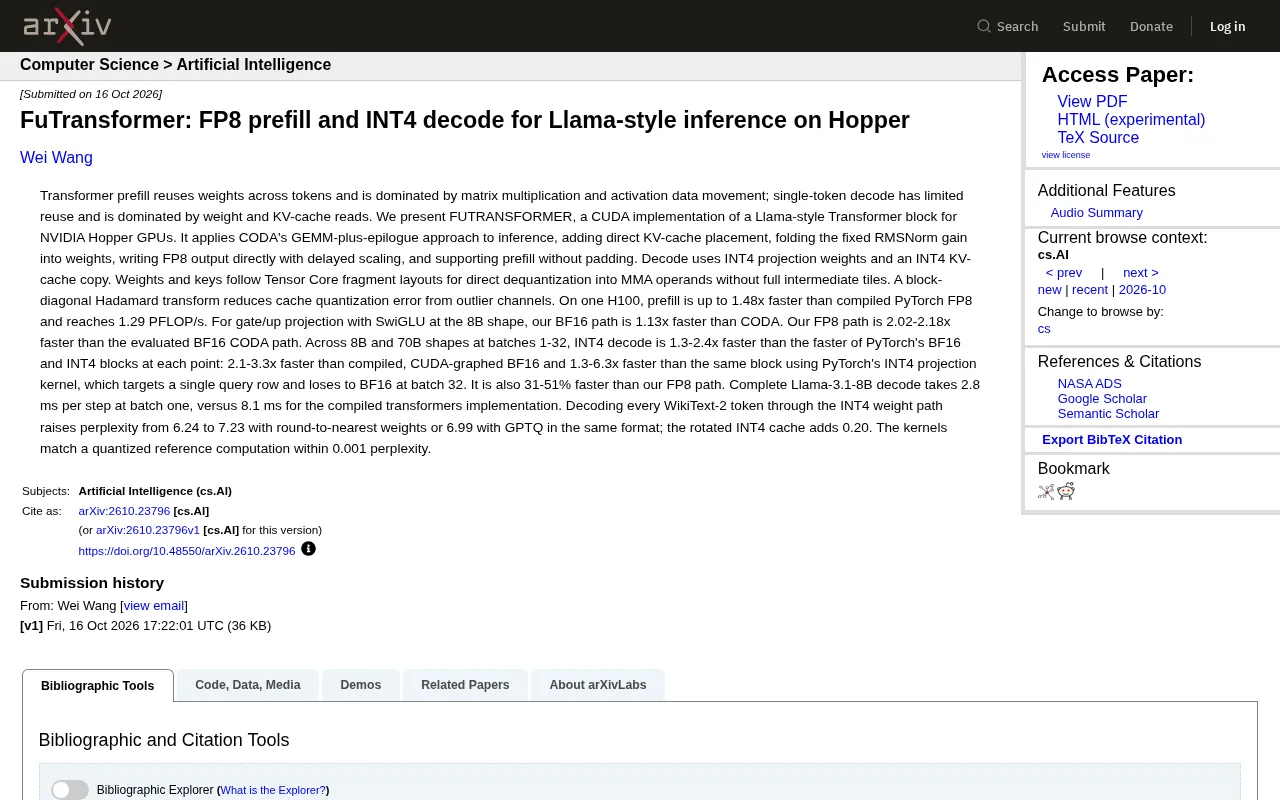Viewport: 1280px width, 800px height.
Task: Open NASA ADS references
Action: pyautogui.click(x=1090, y=384)
